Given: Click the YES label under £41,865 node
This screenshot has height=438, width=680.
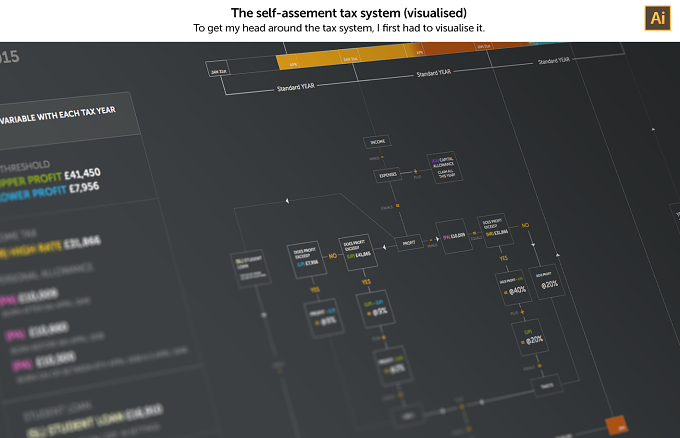Looking at the screenshot, I should pyautogui.click(x=366, y=282).
